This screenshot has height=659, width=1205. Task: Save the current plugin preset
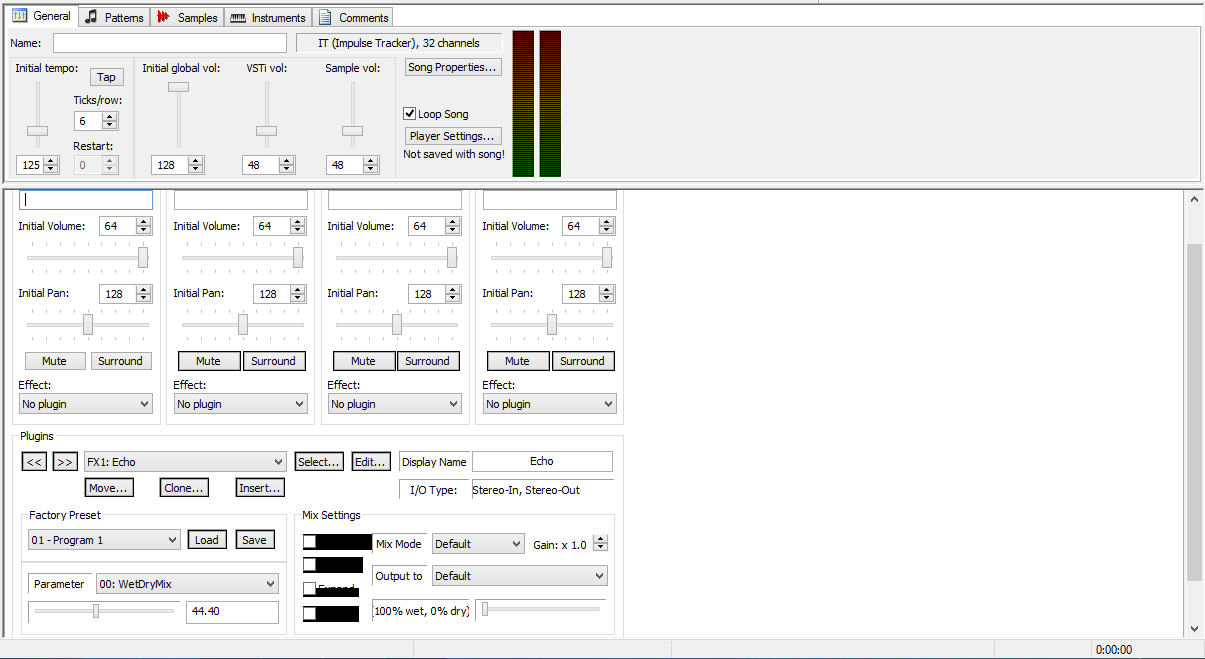click(255, 540)
